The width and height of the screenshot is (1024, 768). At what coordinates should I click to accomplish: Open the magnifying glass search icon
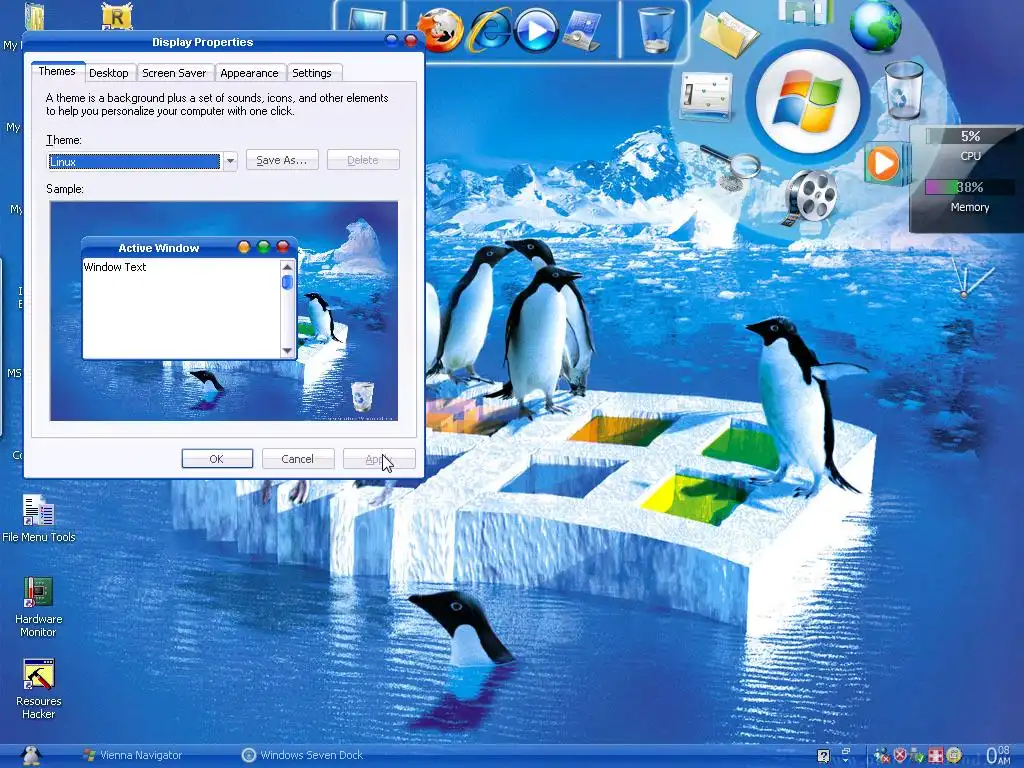(731, 166)
